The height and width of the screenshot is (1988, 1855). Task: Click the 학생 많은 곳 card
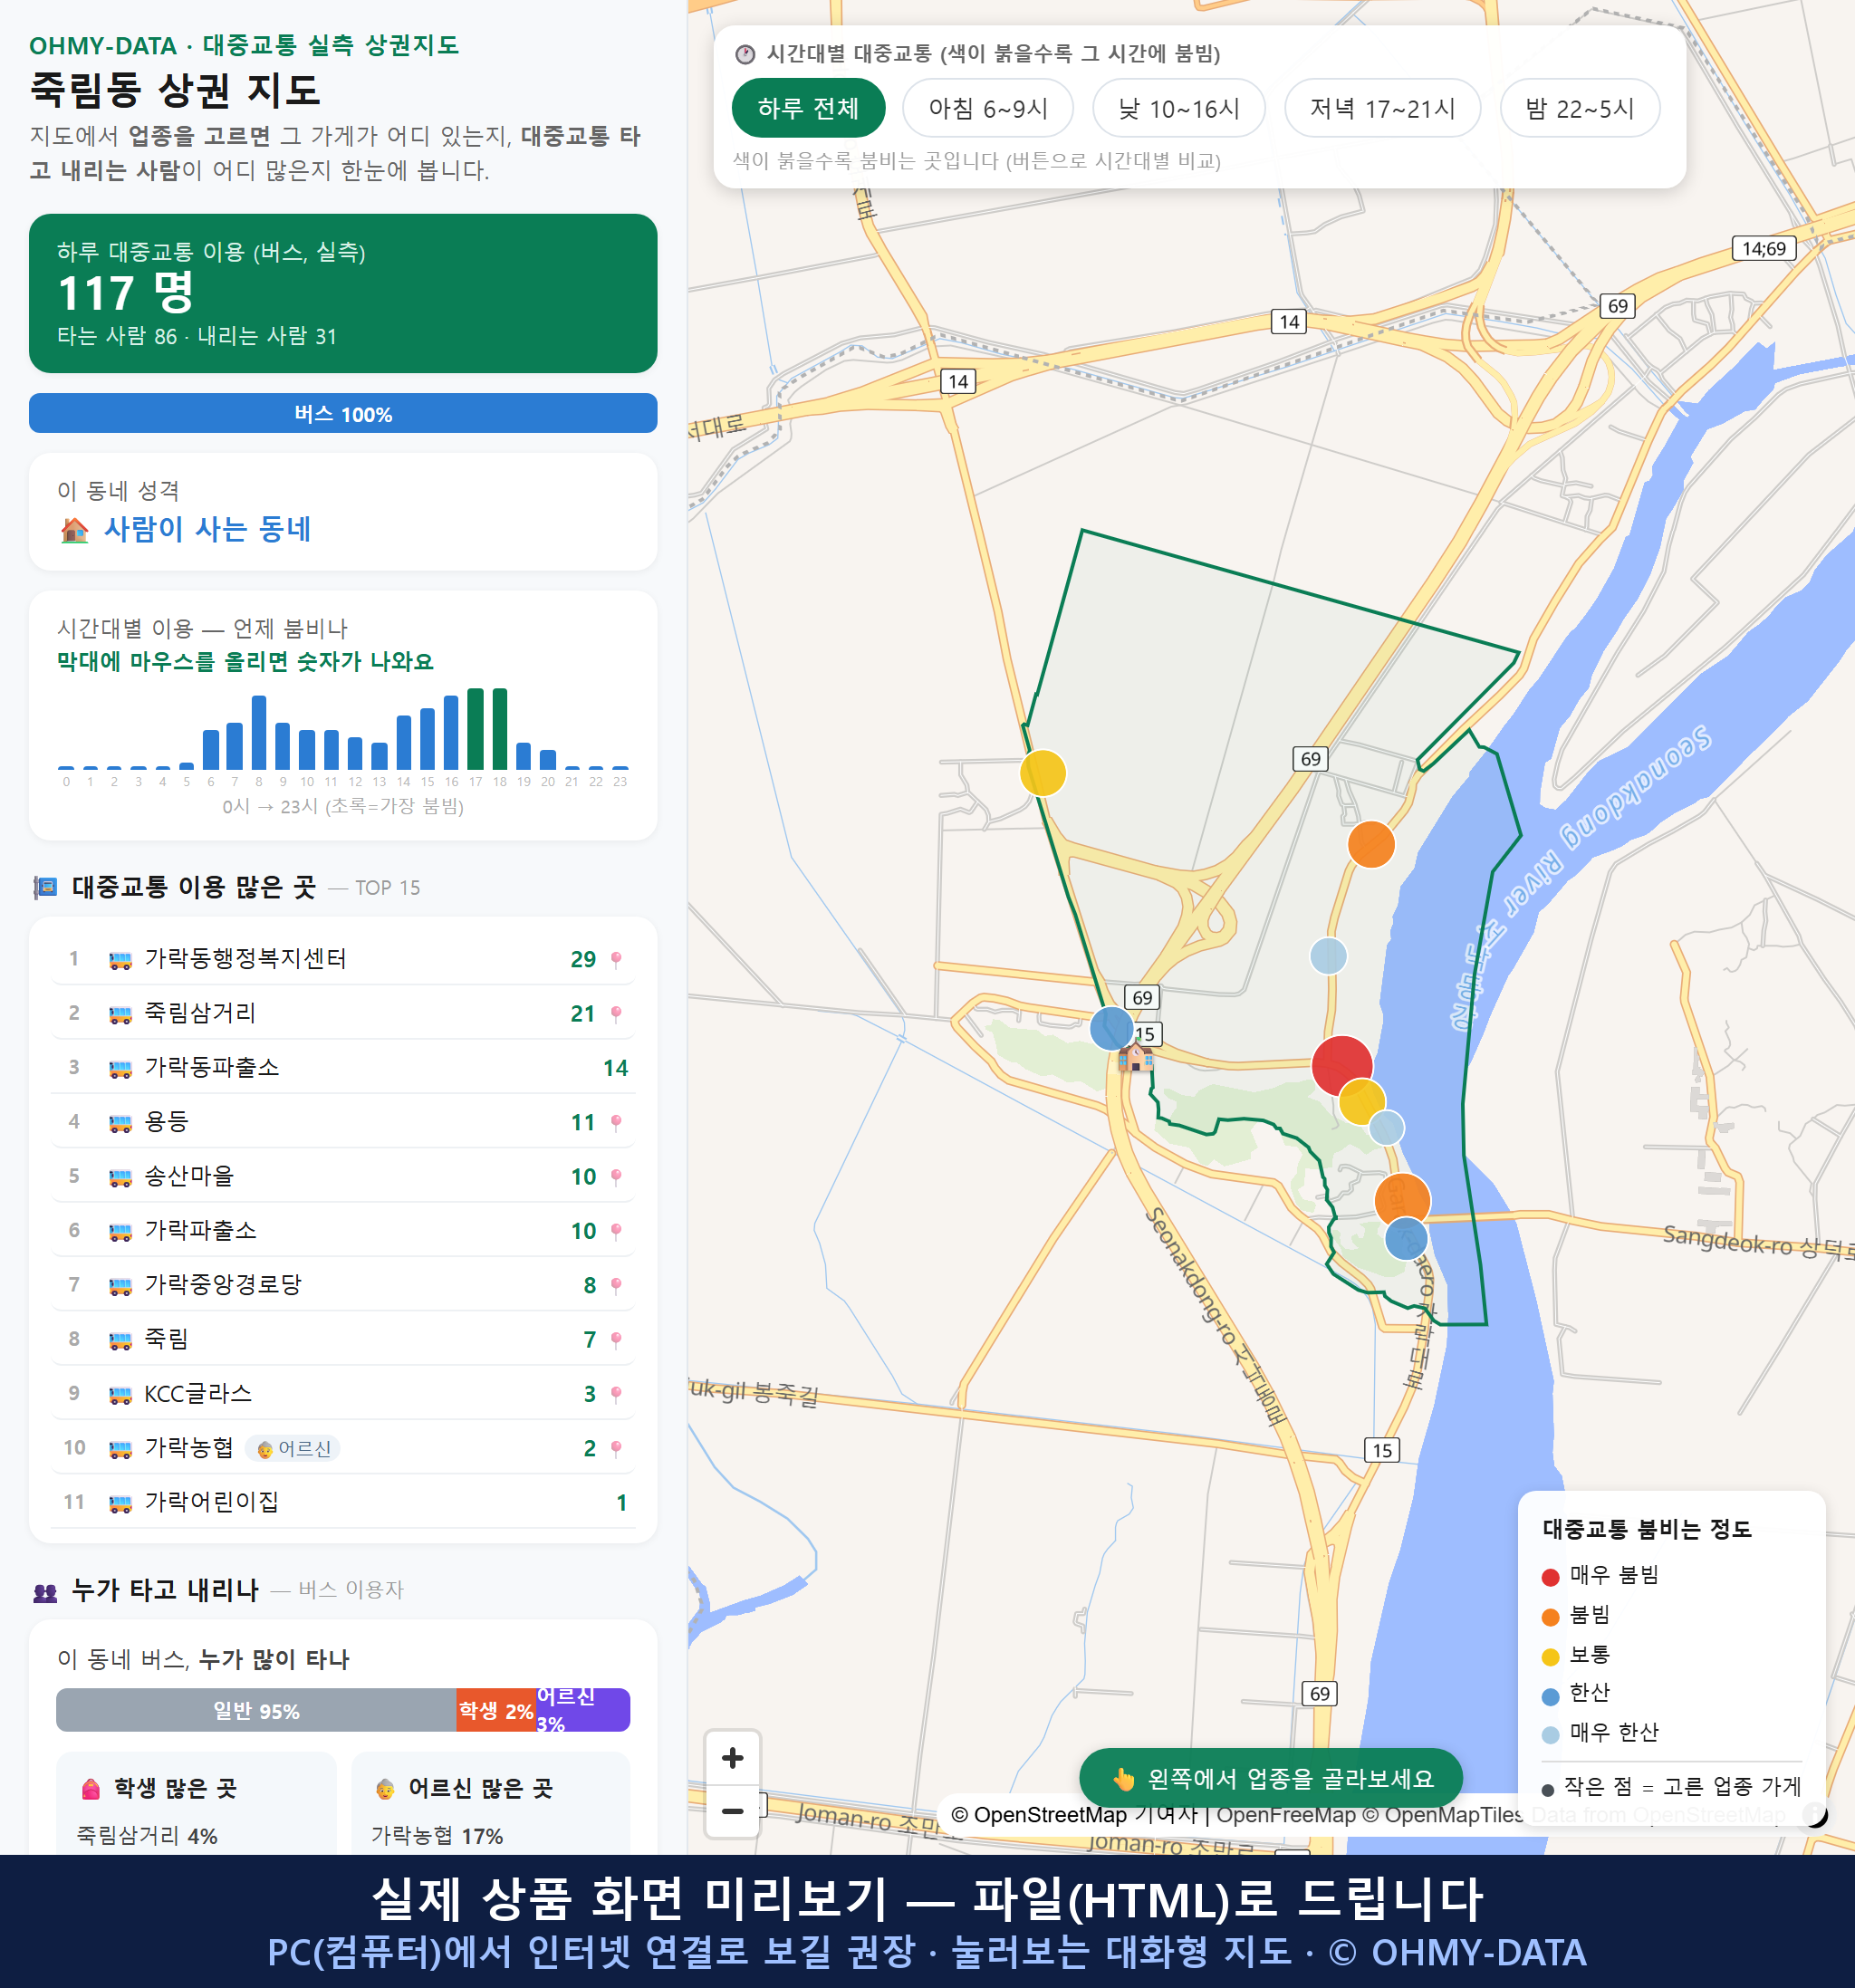click(196, 1805)
